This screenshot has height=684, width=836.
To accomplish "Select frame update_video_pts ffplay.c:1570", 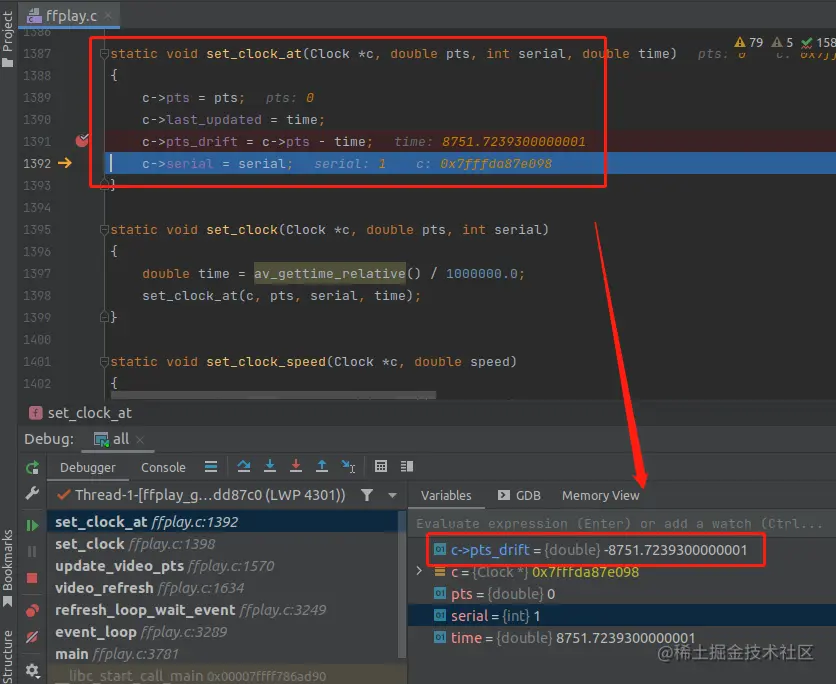I will [223, 566].
